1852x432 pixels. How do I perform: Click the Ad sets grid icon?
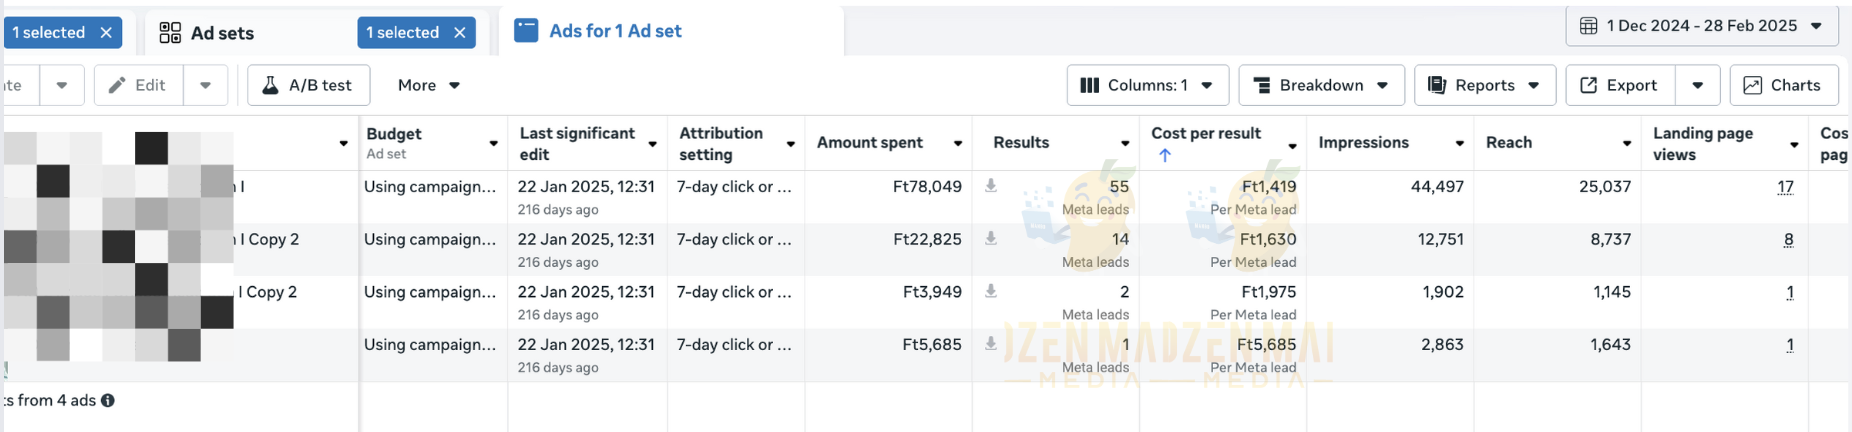point(171,33)
